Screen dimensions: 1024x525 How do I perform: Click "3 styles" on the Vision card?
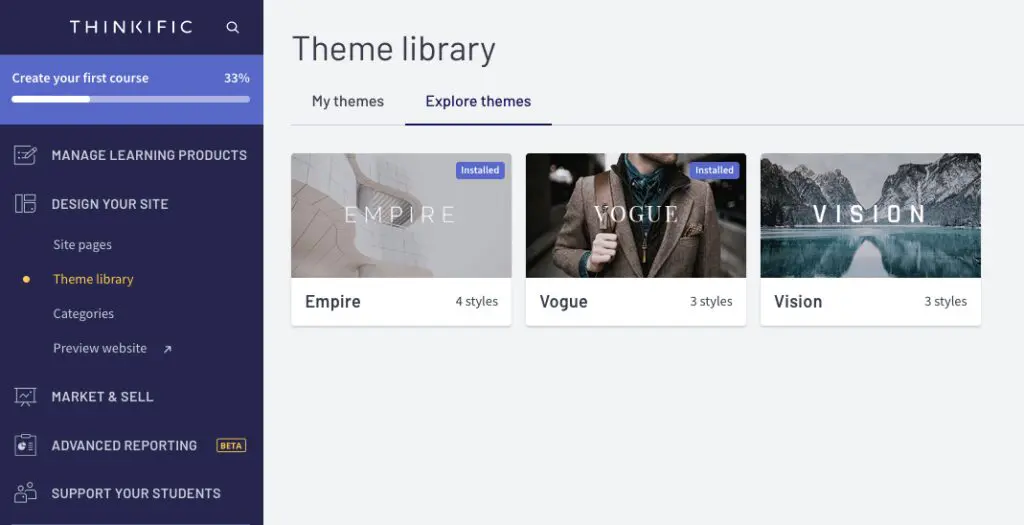[x=946, y=302]
